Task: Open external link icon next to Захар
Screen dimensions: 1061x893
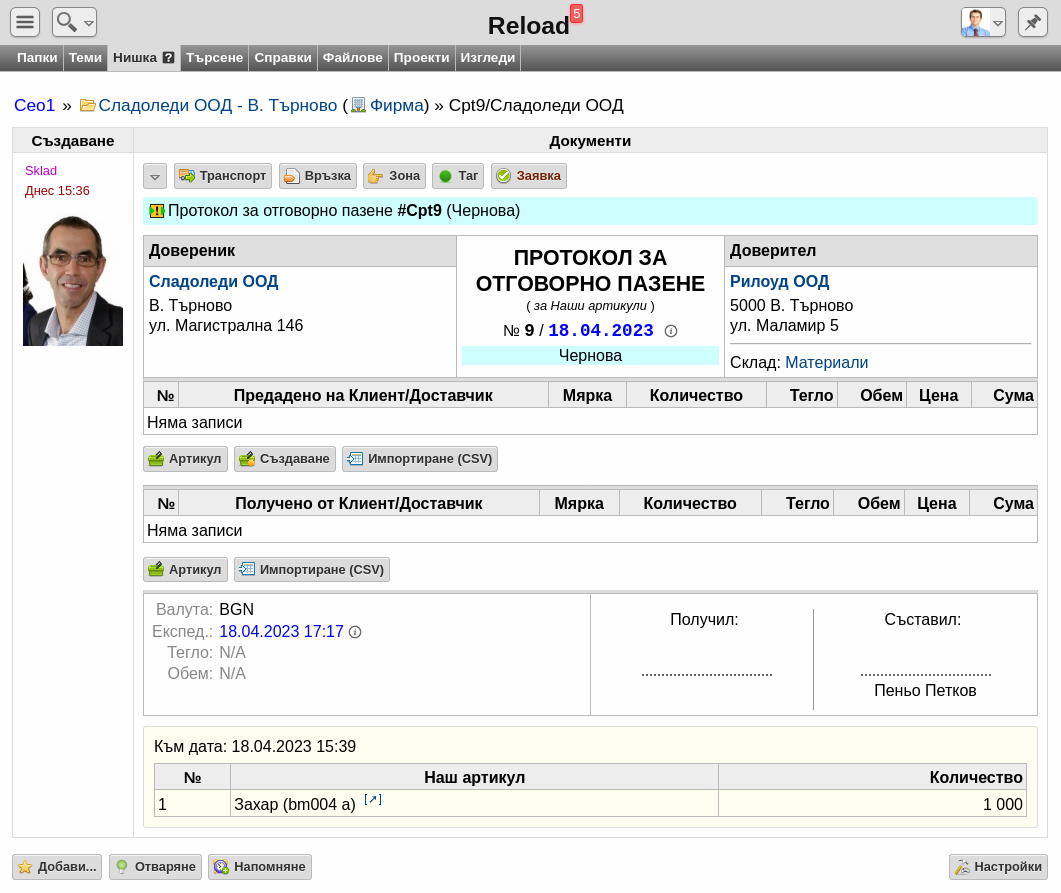Action: point(373,800)
